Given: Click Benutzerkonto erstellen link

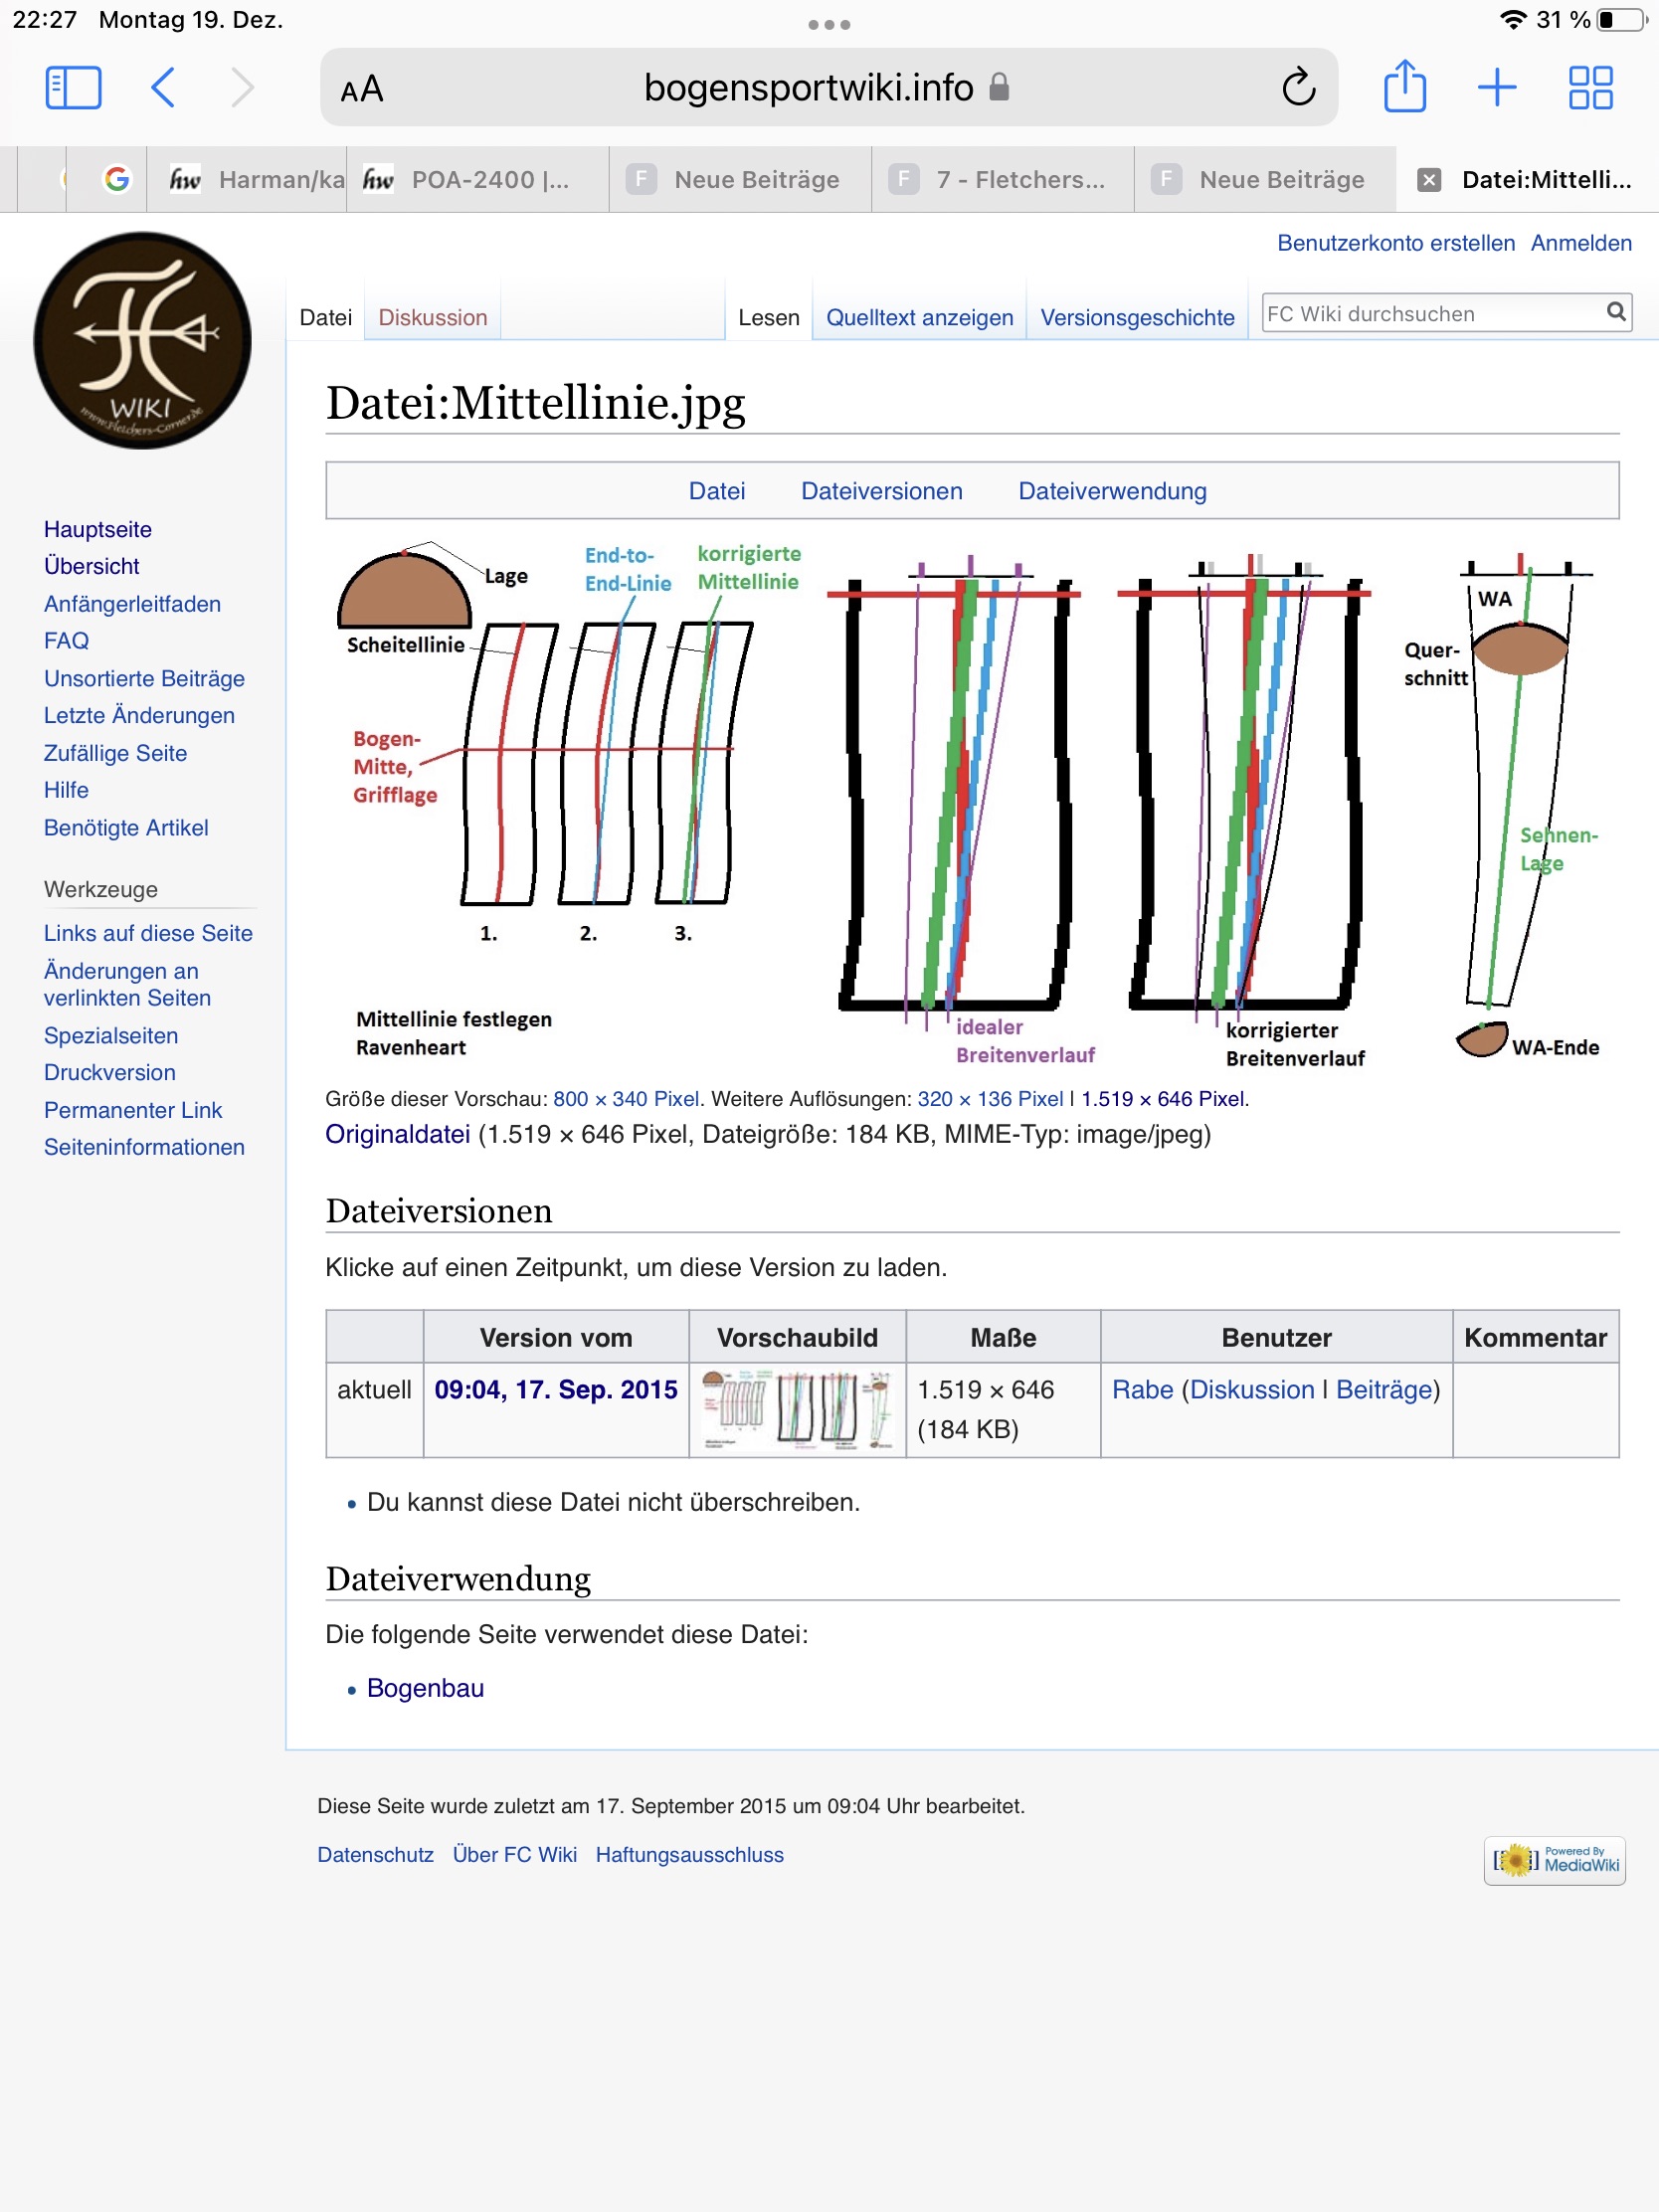Looking at the screenshot, I should [1396, 243].
